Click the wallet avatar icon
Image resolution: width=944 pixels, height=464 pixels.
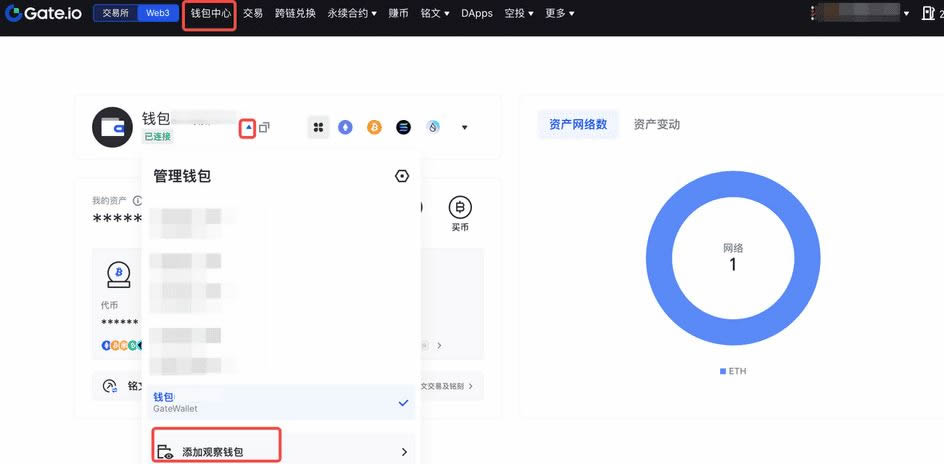(x=112, y=127)
